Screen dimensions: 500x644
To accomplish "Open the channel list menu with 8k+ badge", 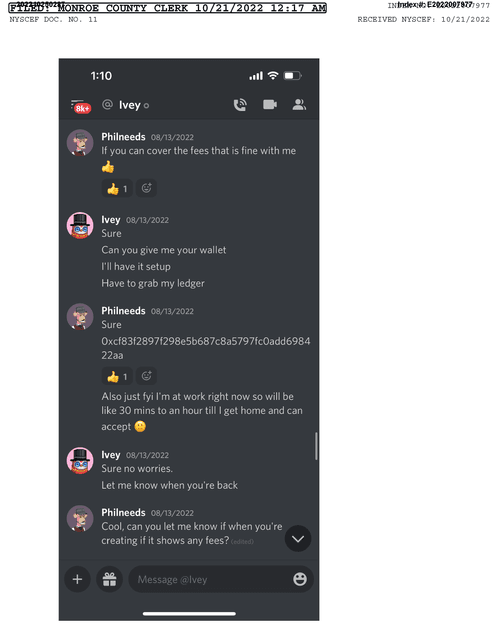I will pyautogui.click(x=81, y=106).
